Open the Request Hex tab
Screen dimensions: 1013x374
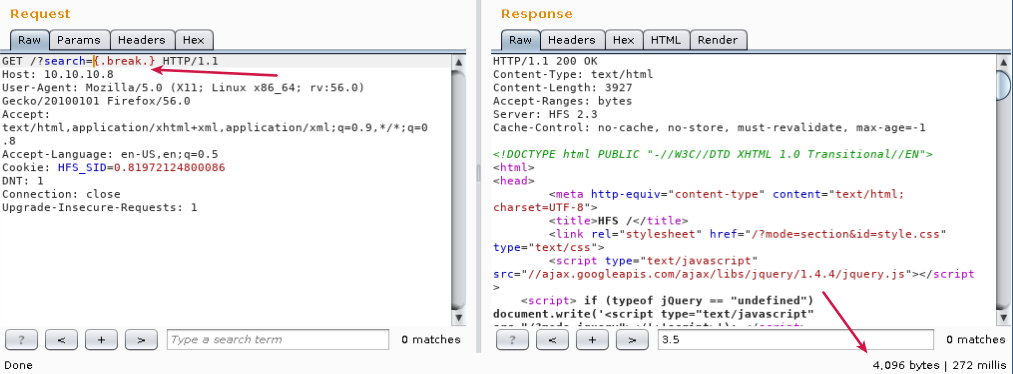(193, 40)
